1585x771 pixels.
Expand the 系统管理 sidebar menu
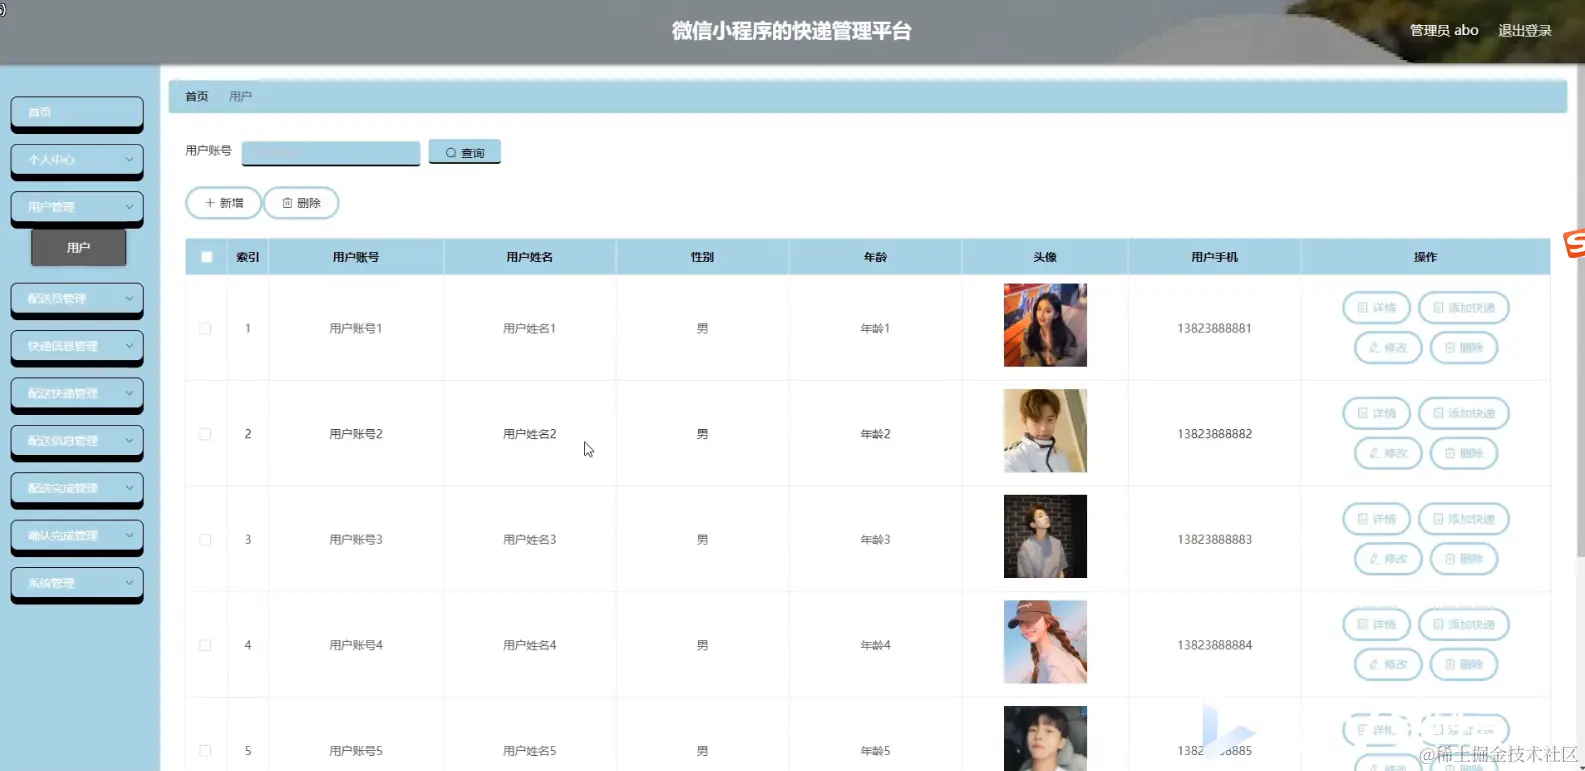[77, 583]
